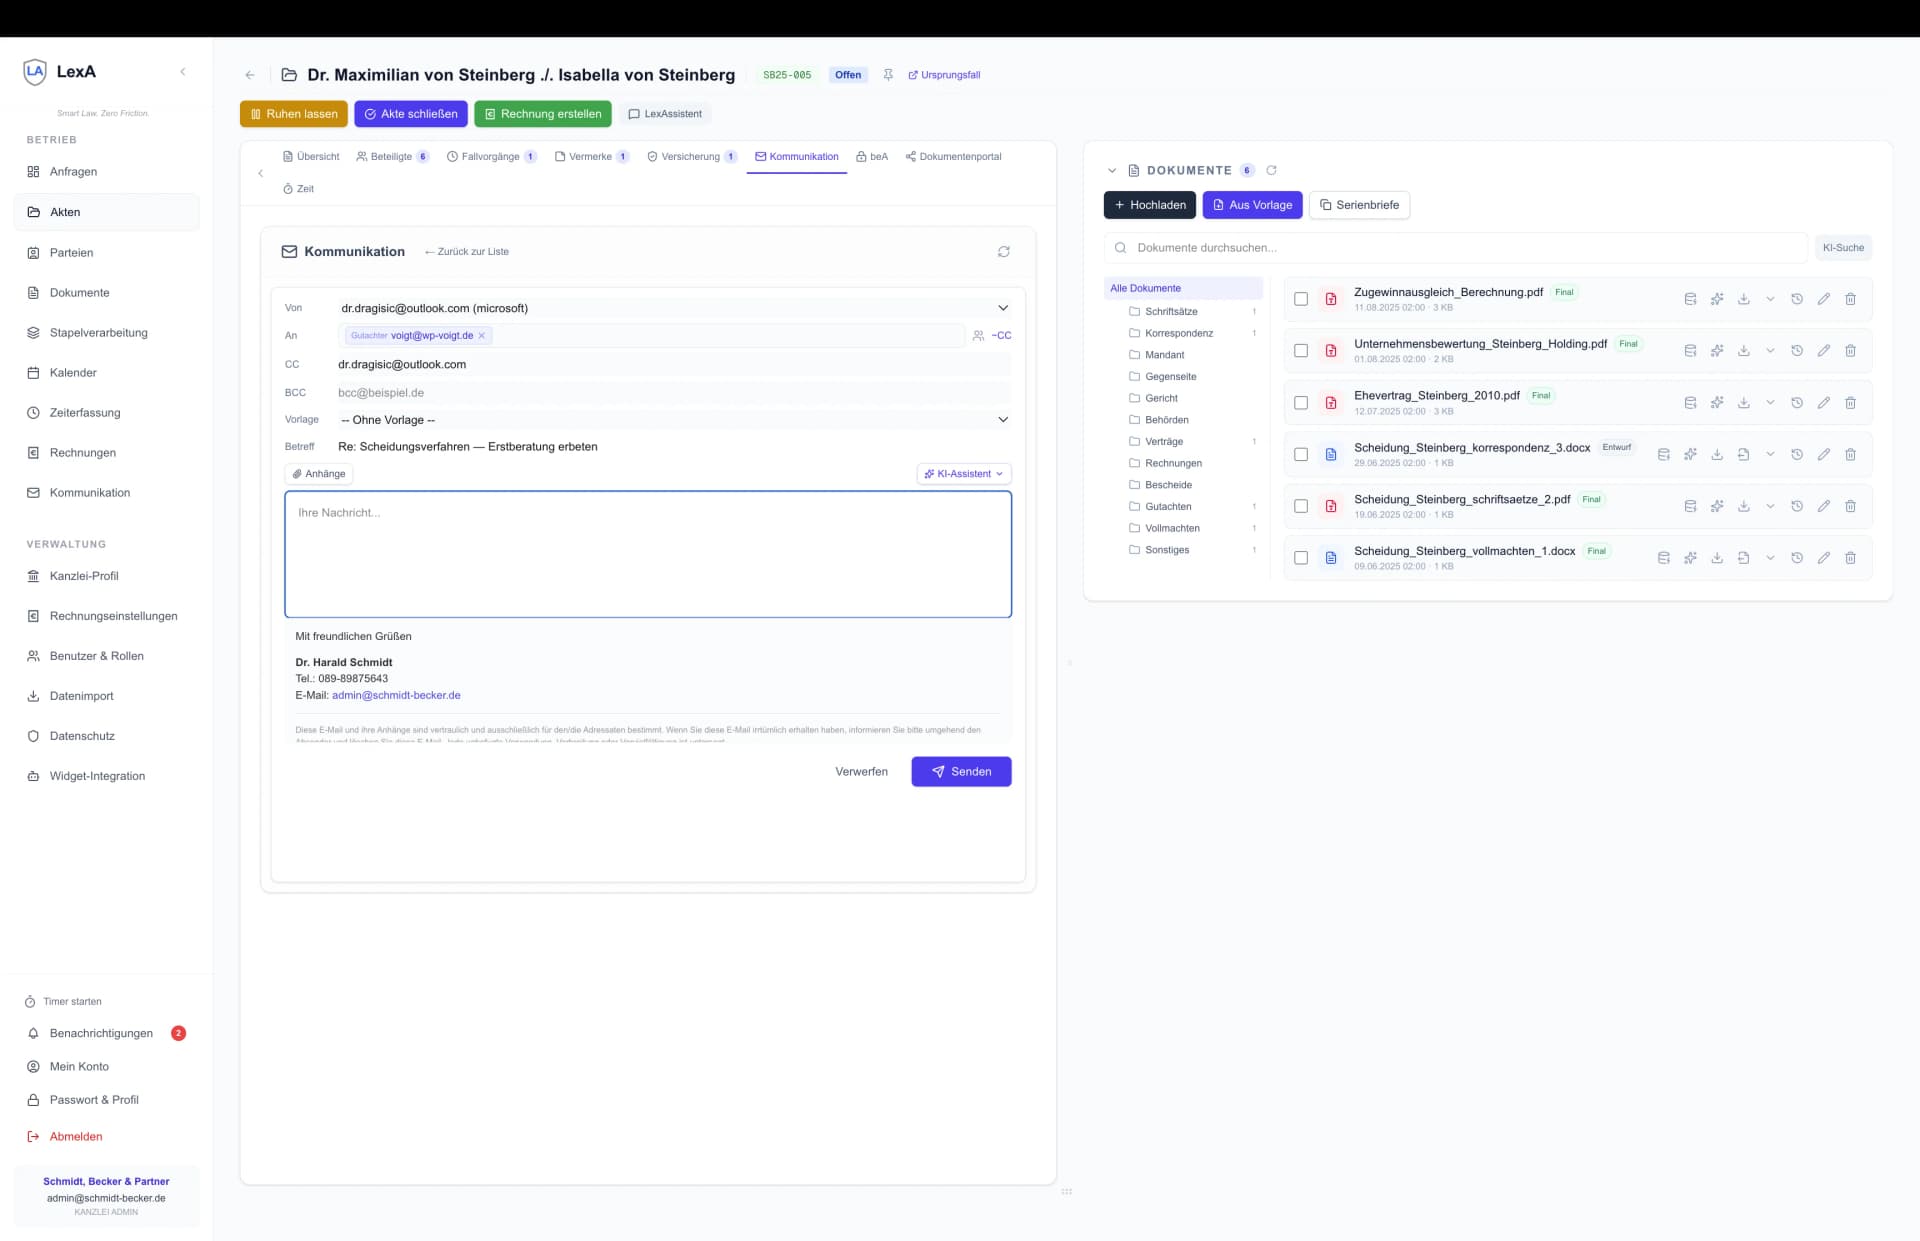Pin the case with pin icon
This screenshot has width=1920, height=1241.
[x=888, y=75]
